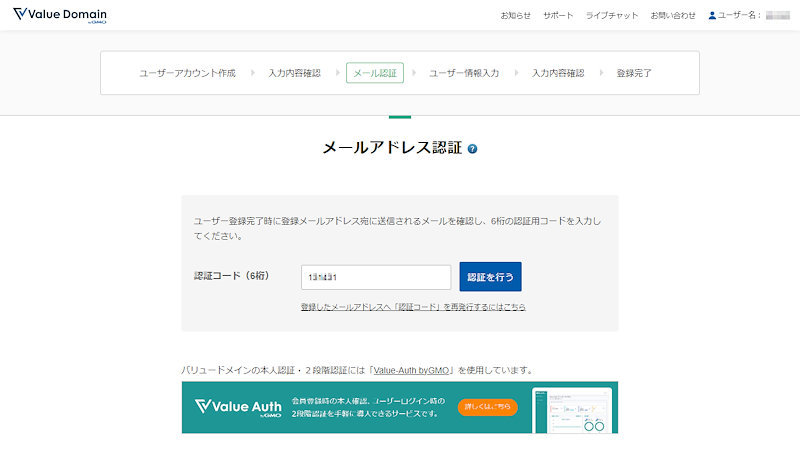The width and height of the screenshot is (800, 456).
Task: Click the 認証コード input field
Action: (x=375, y=277)
